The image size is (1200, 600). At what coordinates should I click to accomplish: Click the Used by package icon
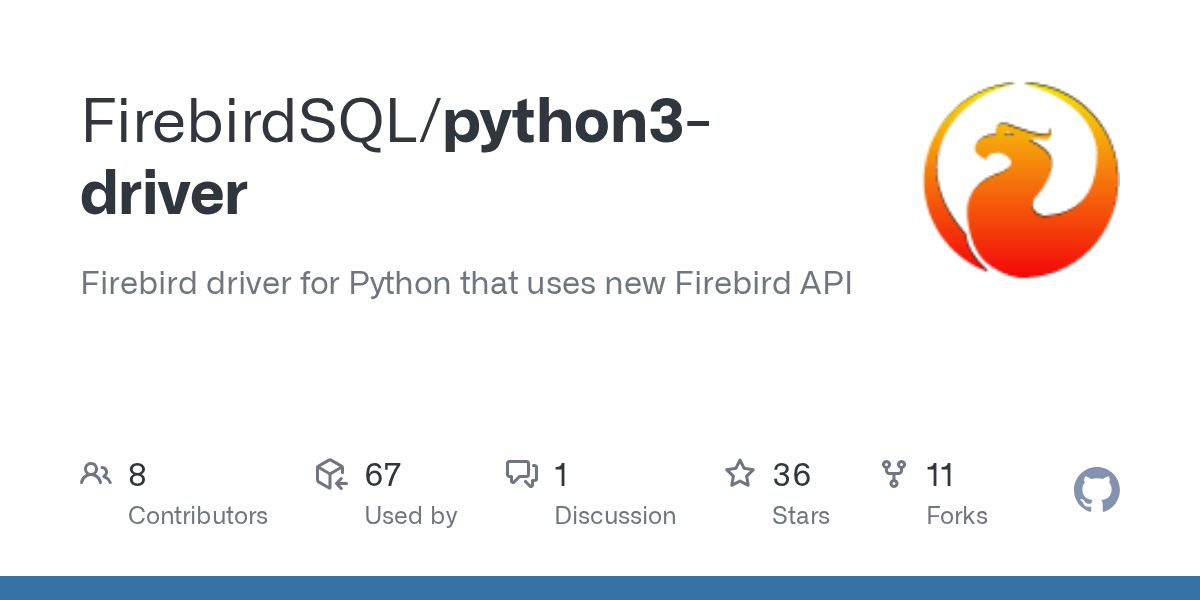[331, 474]
